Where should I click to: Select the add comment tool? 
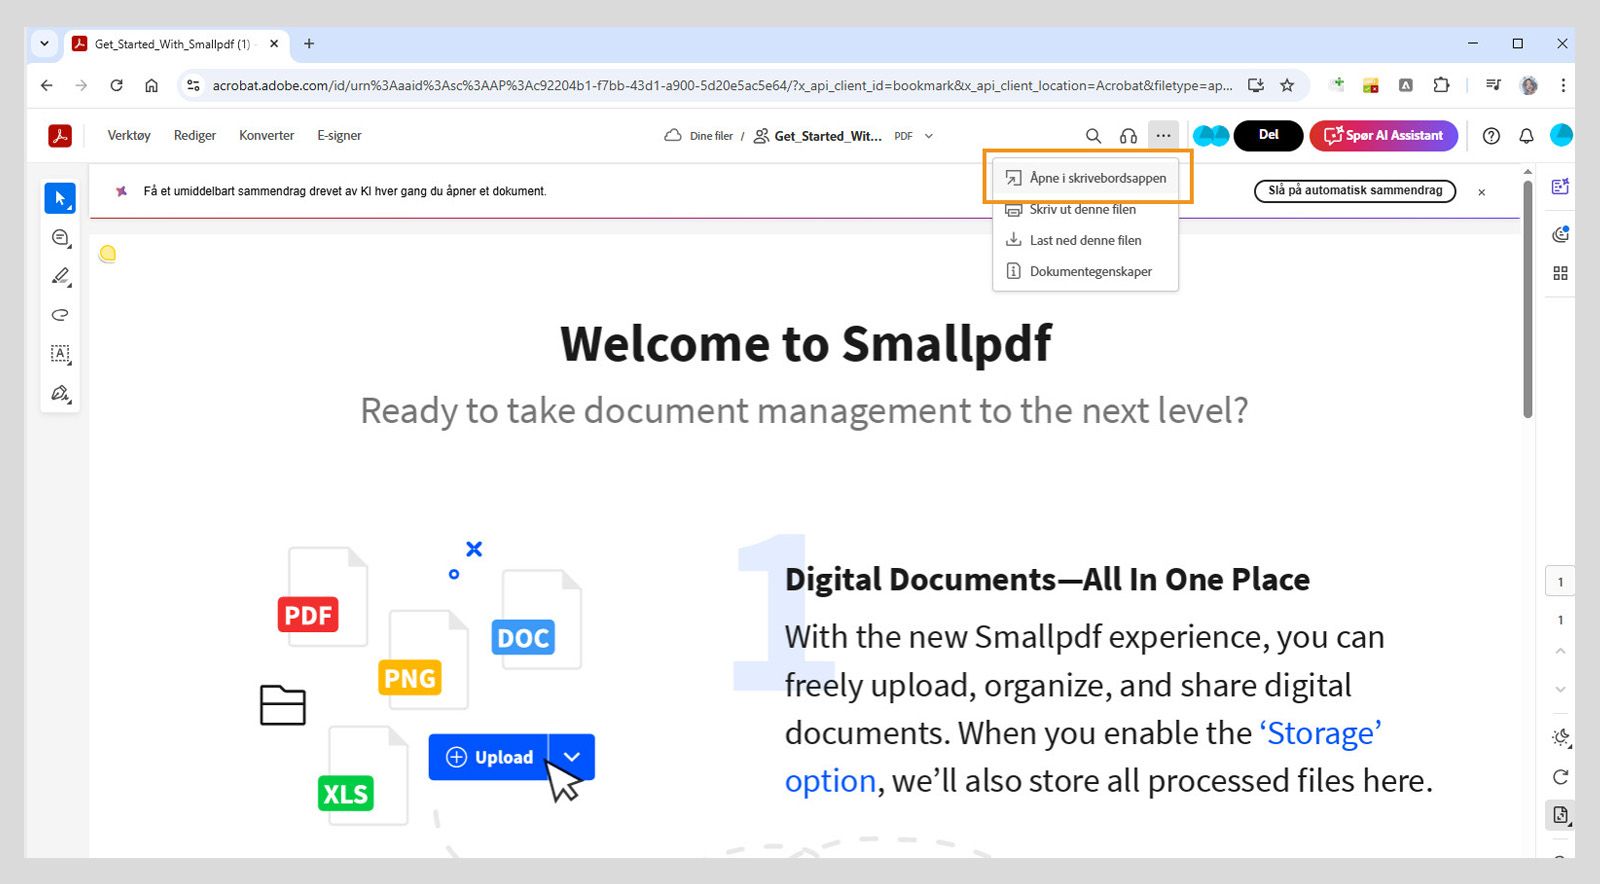click(60, 237)
